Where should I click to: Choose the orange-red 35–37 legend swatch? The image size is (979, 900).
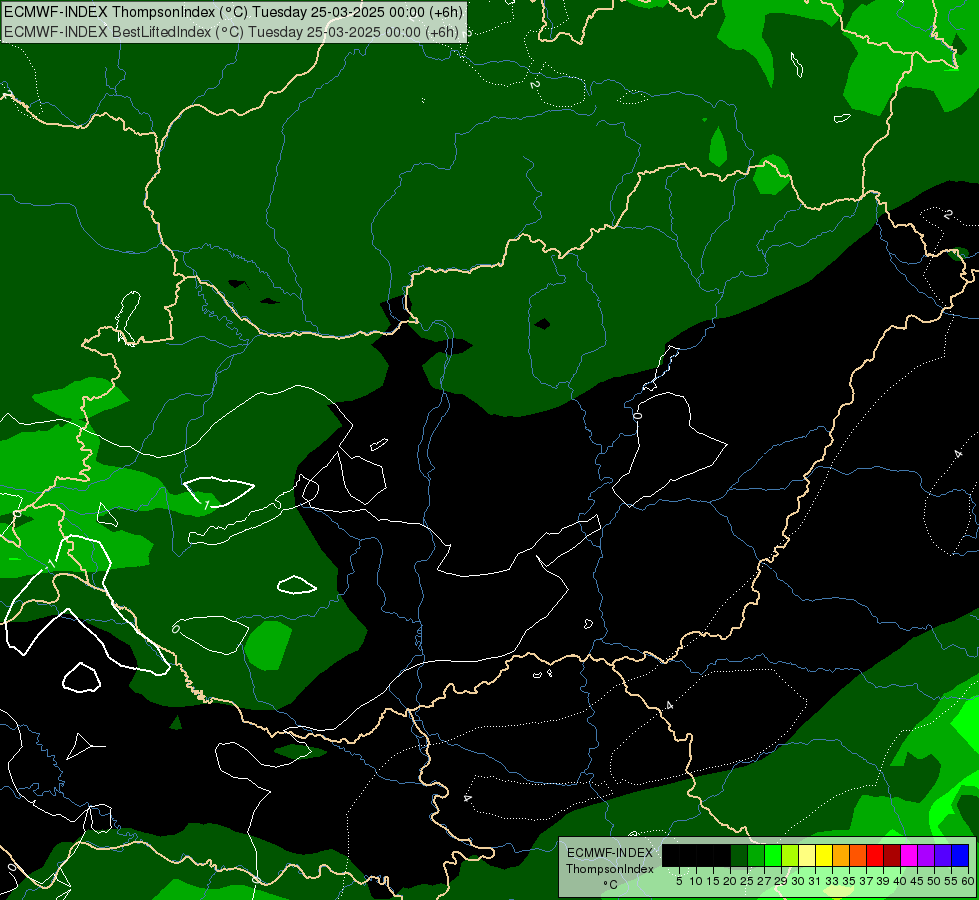pos(858,855)
